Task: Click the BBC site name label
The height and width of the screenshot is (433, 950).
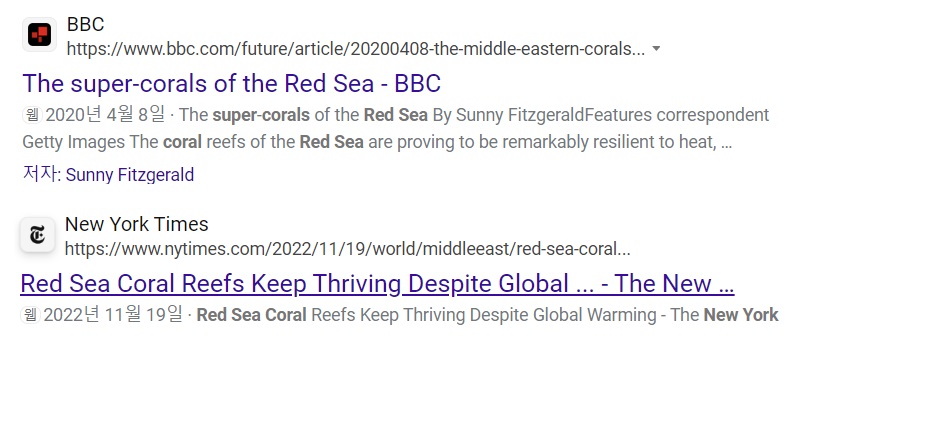Action: tap(85, 24)
